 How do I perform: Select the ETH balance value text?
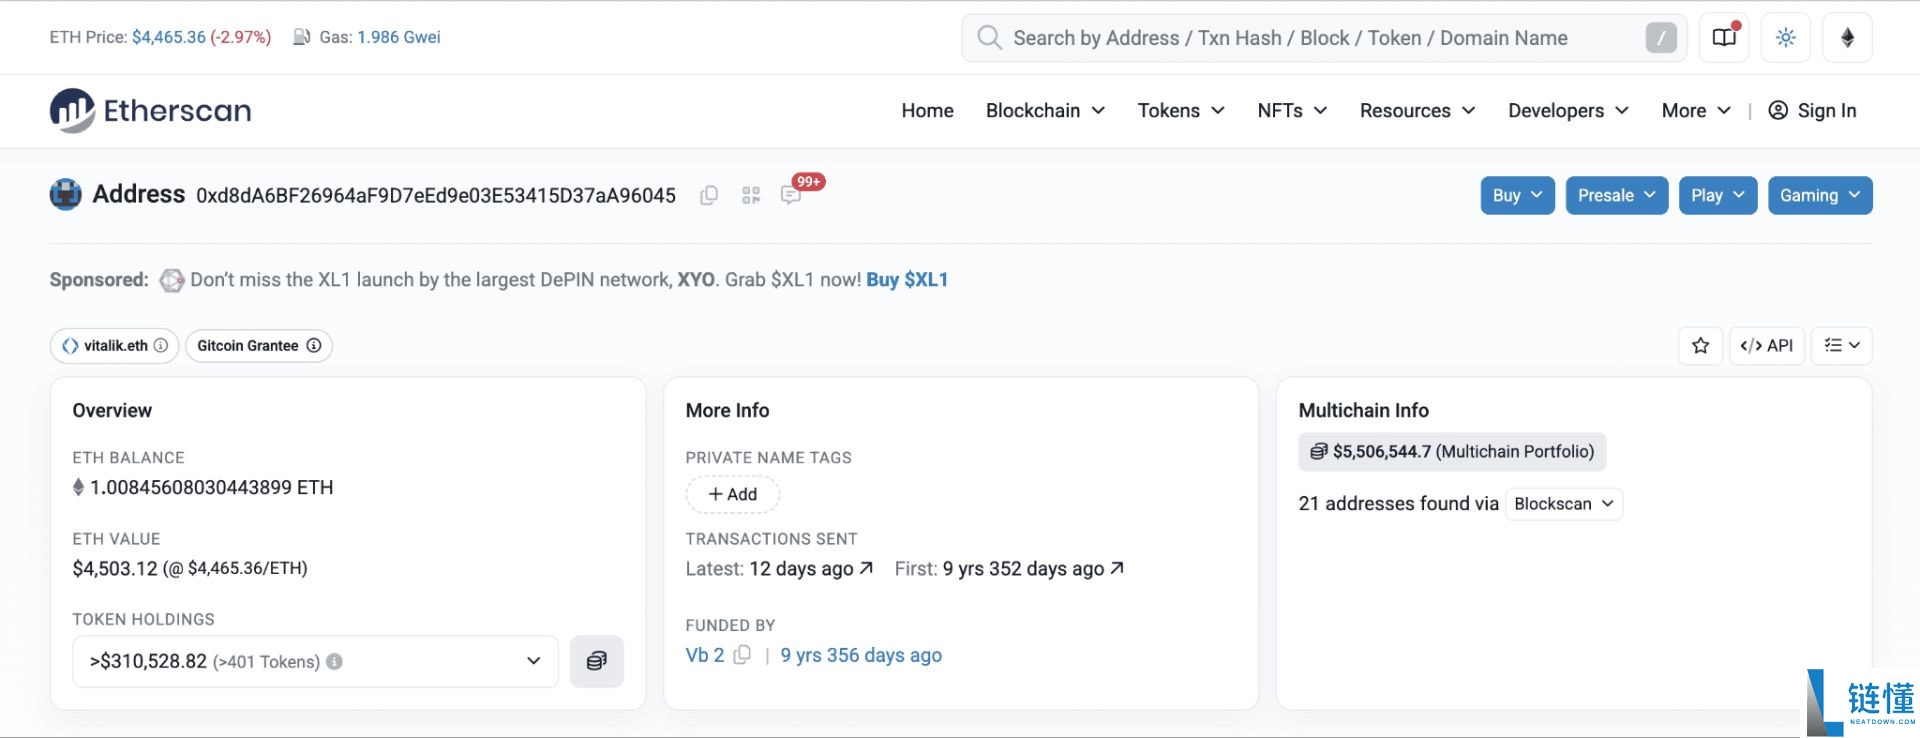tap(212, 488)
